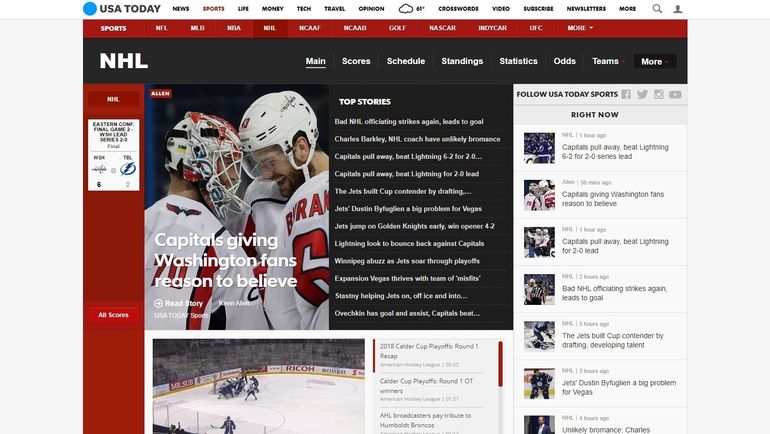Open USA TODAY Sports Facebook icon
This screenshot has height=434, width=770.
click(x=626, y=94)
